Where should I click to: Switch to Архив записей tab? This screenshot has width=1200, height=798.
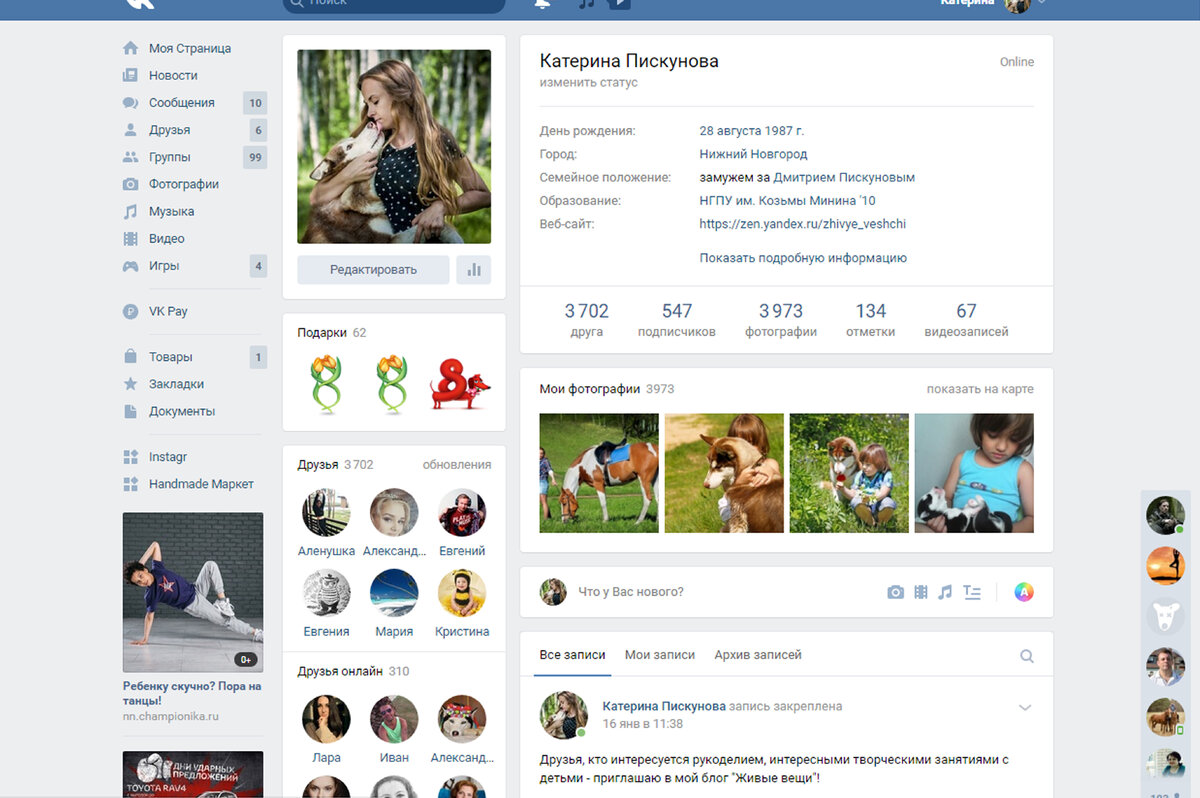[x=758, y=655]
